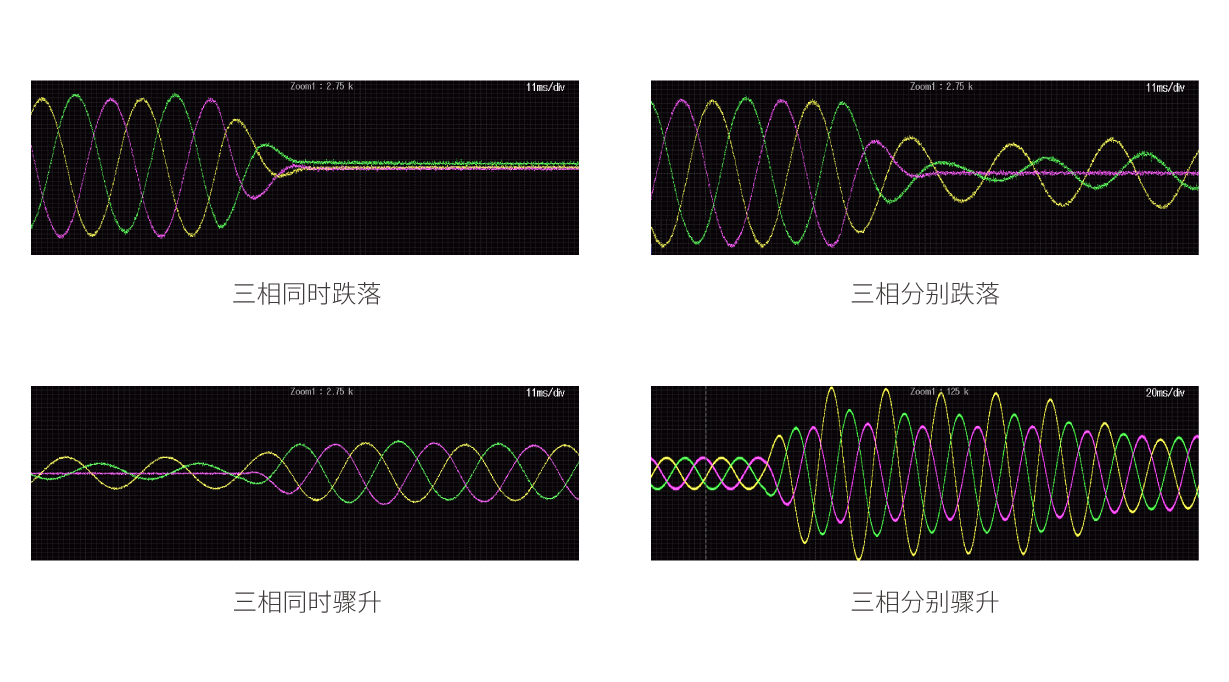Screen dimensions: 1229x682
Task: Click 11ms/div label in 三相同时跌落 plot
Action: pos(545,87)
